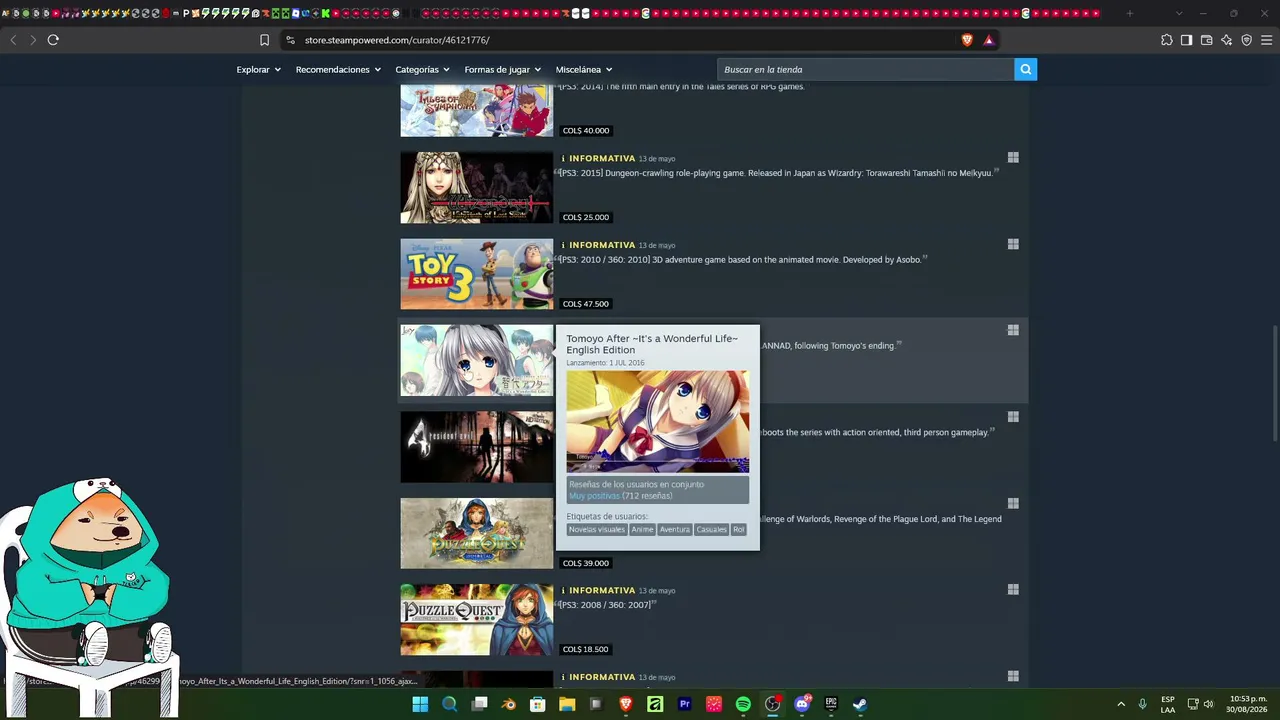The image size is (1280, 720).
Task: Open the browser extensions puzzle icon
Action: coord(1166,40)
